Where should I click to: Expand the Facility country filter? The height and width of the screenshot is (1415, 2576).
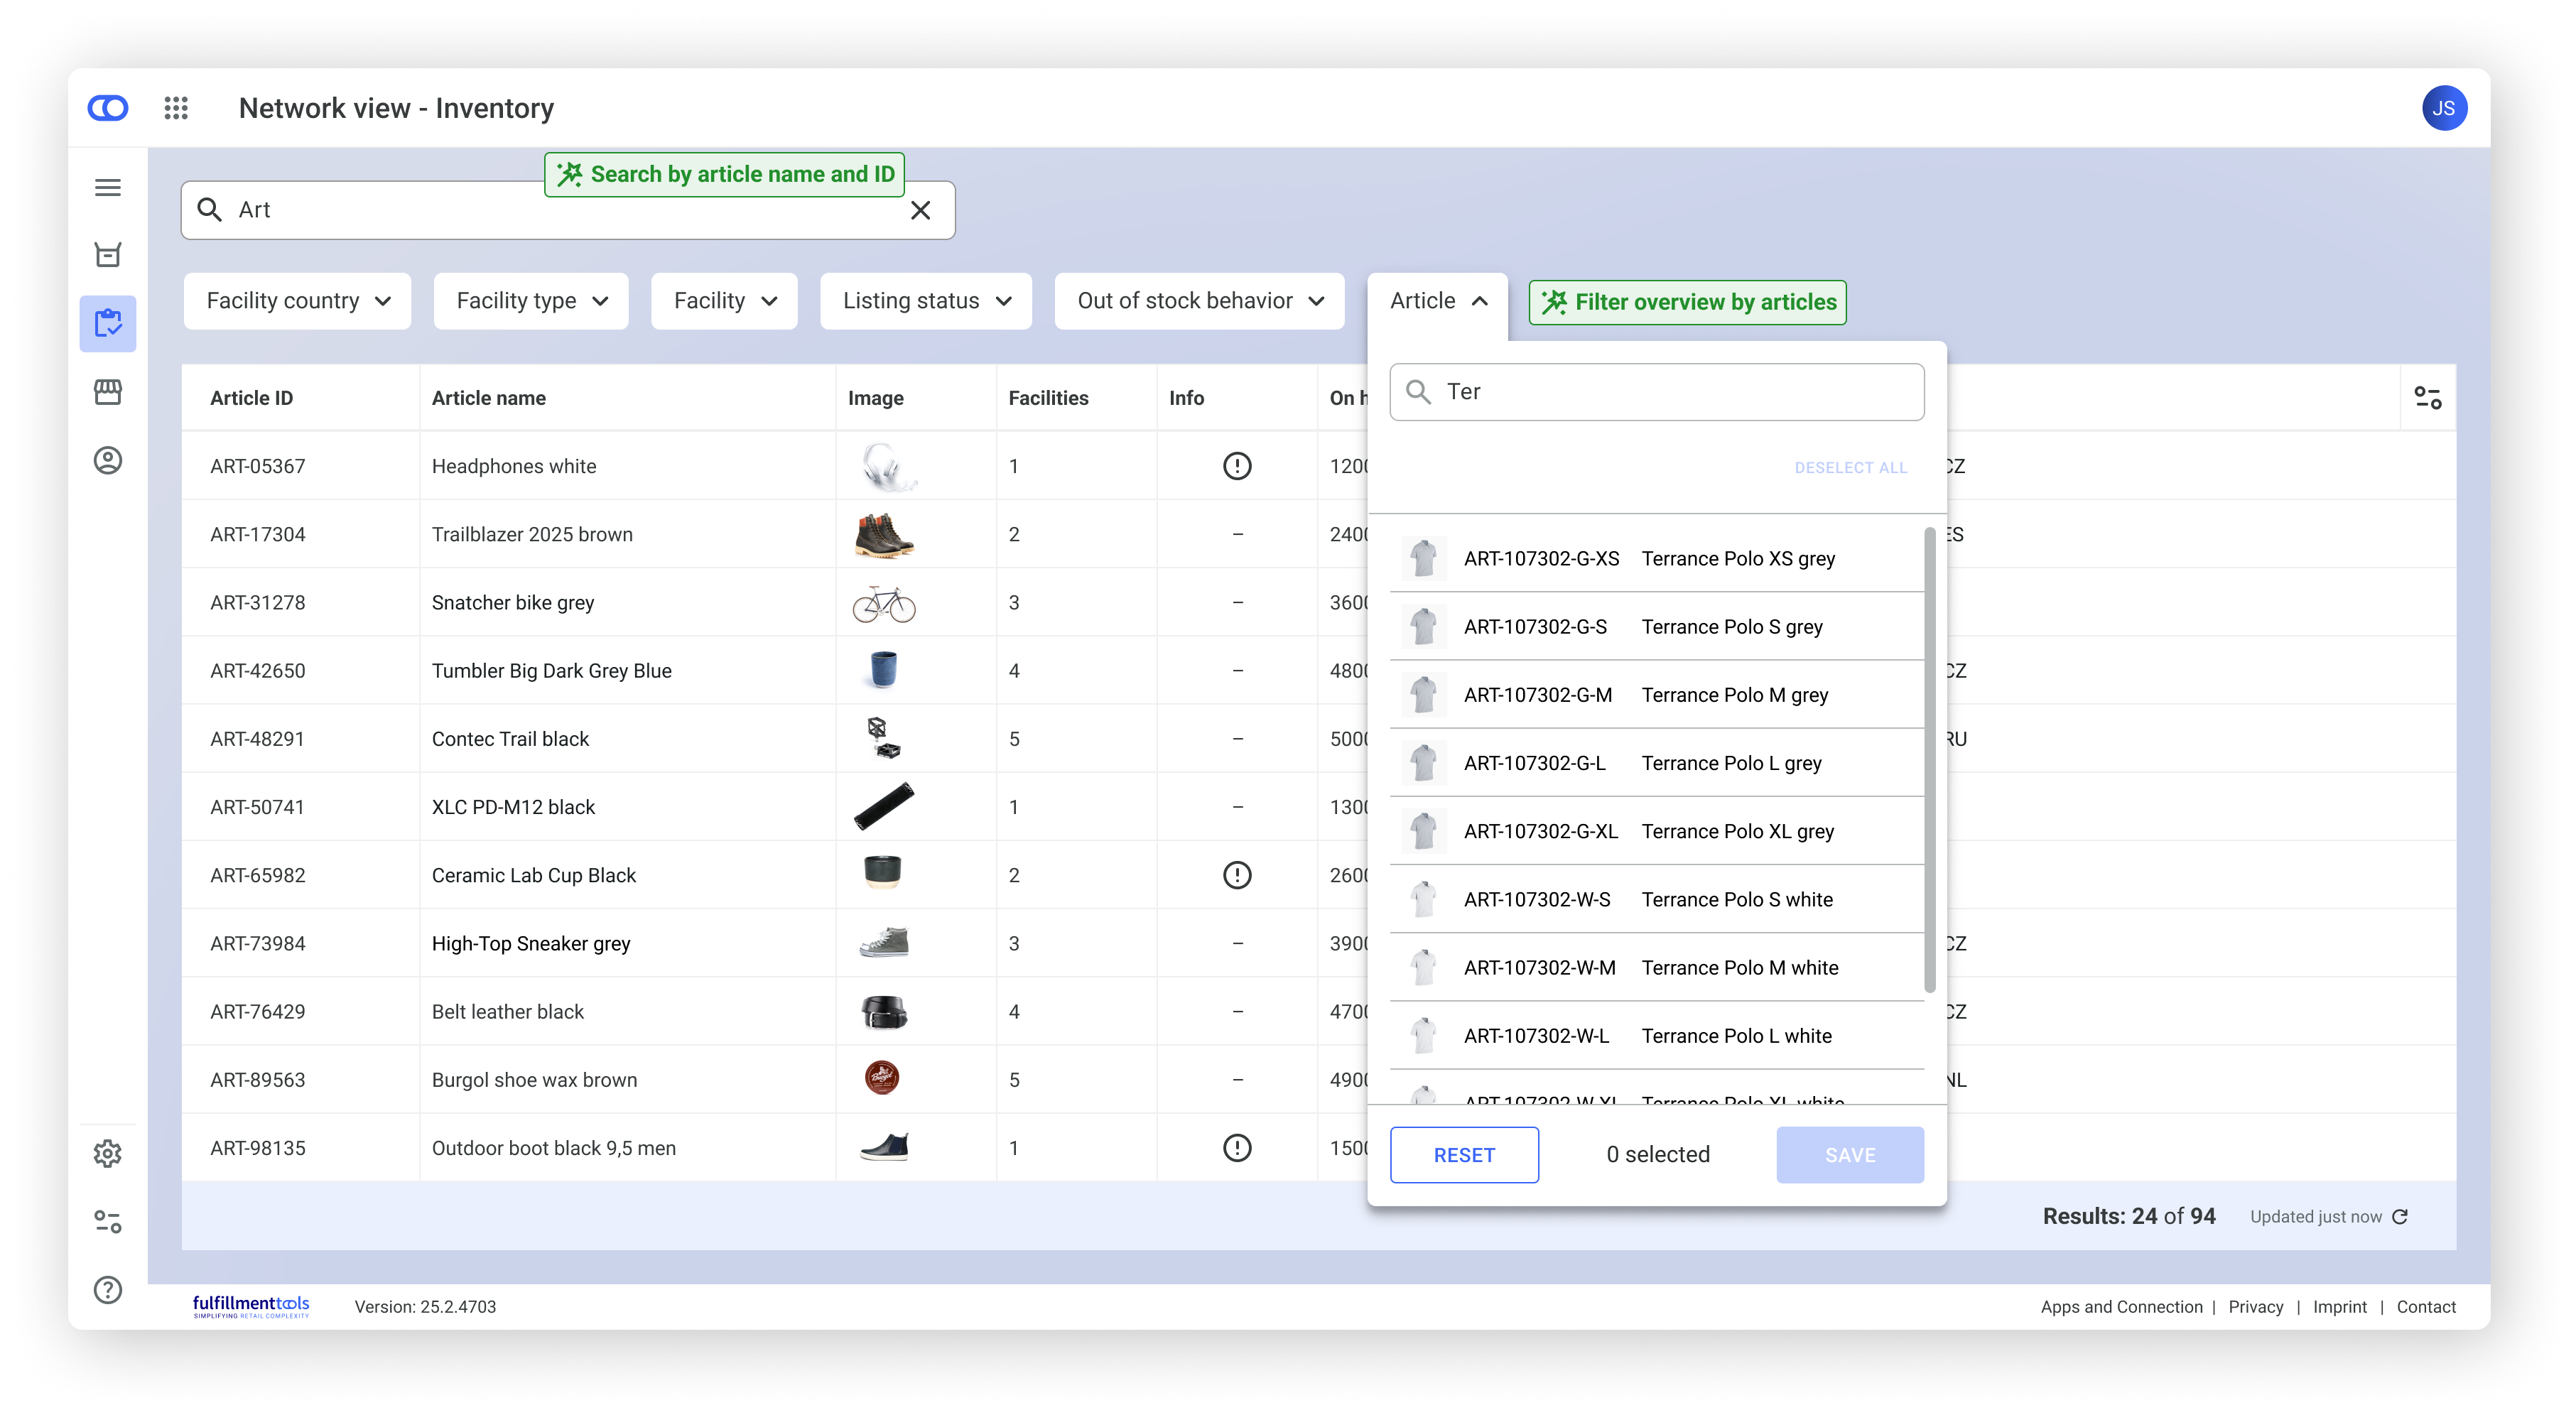(297, 301)
